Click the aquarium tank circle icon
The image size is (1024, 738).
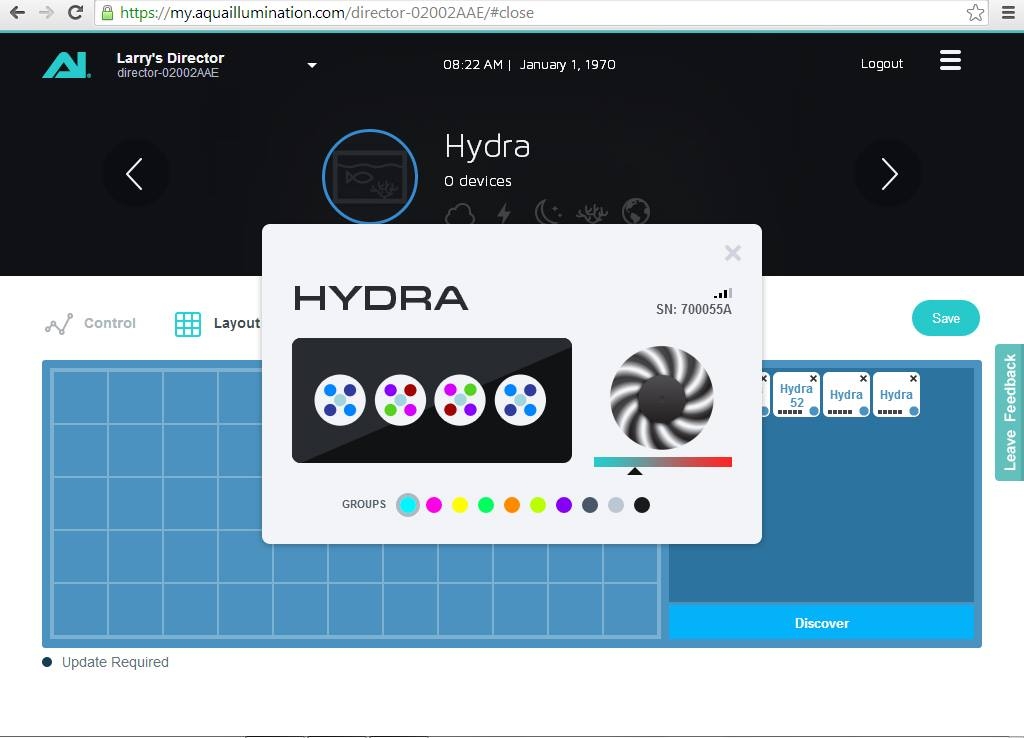point(370,176)
